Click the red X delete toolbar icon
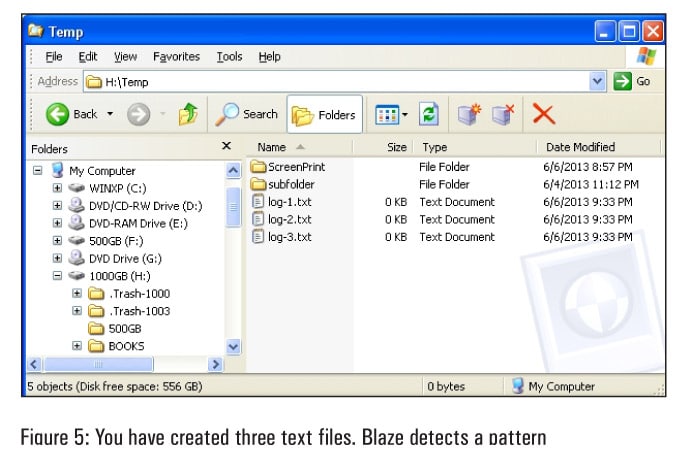Image resolution: width=700 pixels, height=469 pixels. [543, 114]
